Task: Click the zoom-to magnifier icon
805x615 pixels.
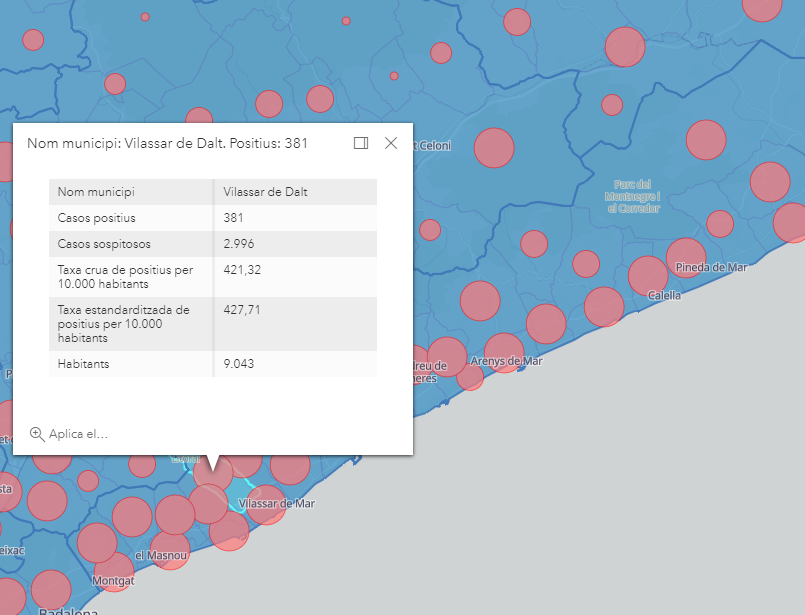Action: tap(37, 434)
